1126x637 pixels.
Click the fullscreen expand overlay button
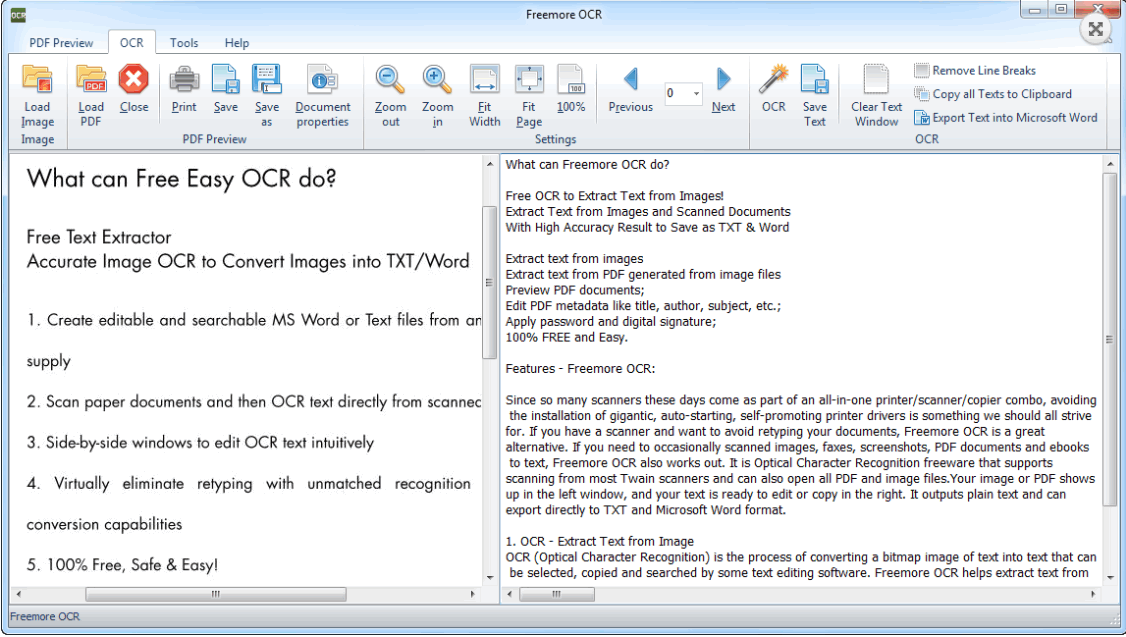(1095, 29)
